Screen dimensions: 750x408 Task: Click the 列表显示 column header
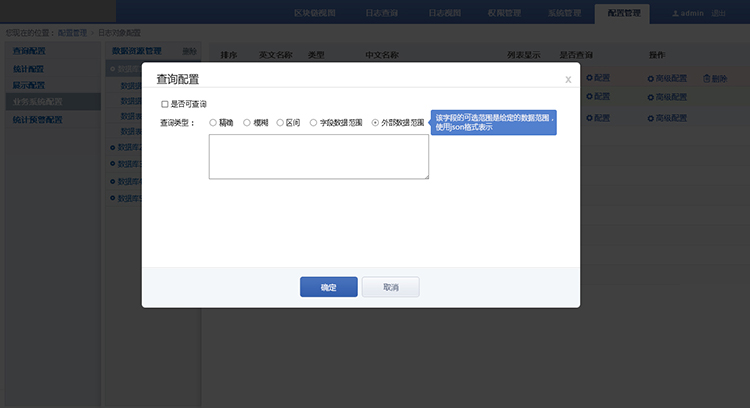tap(524, 55)
